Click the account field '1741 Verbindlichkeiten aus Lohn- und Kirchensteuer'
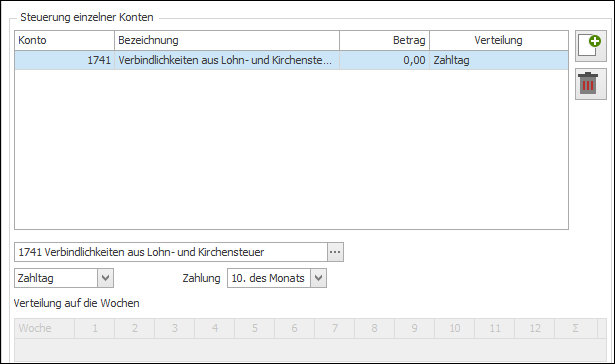Image resolution: width=615 pixels, height=364 pixels. click(x=171, y=252)
